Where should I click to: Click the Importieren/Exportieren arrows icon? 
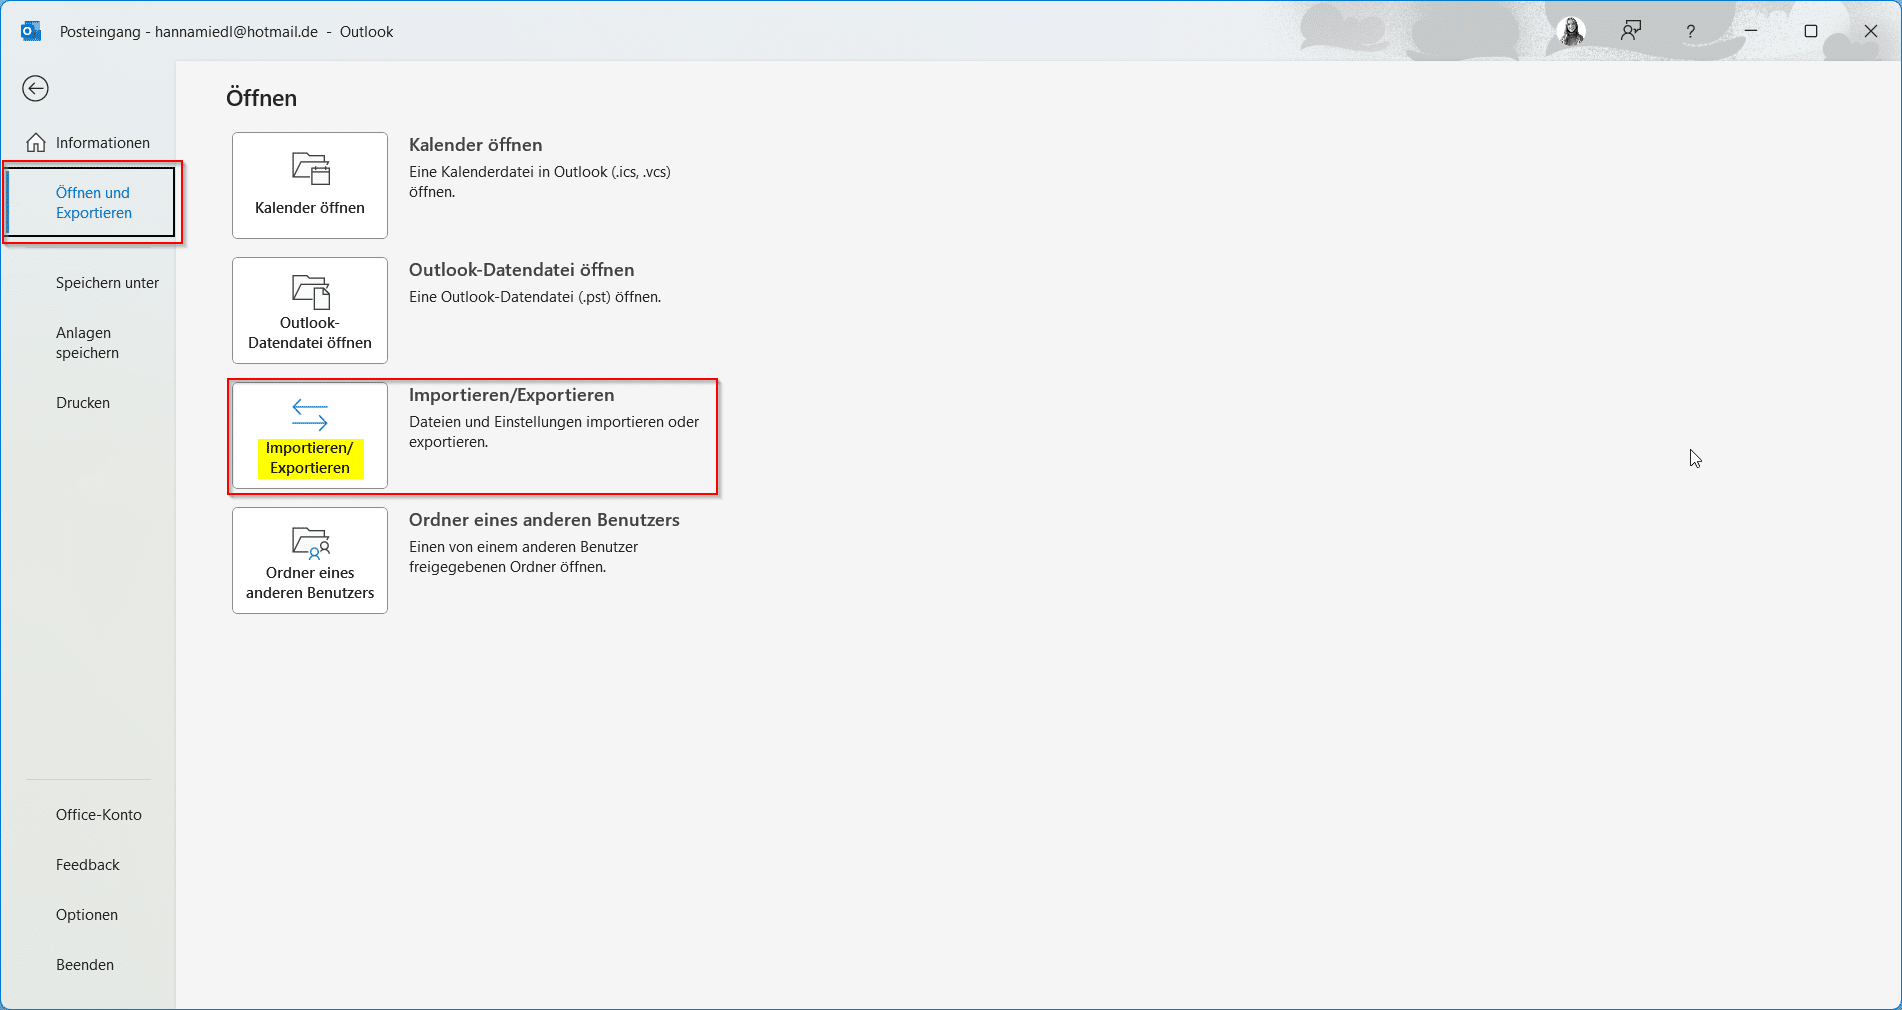pyautogui.click(x=310, y=414)
